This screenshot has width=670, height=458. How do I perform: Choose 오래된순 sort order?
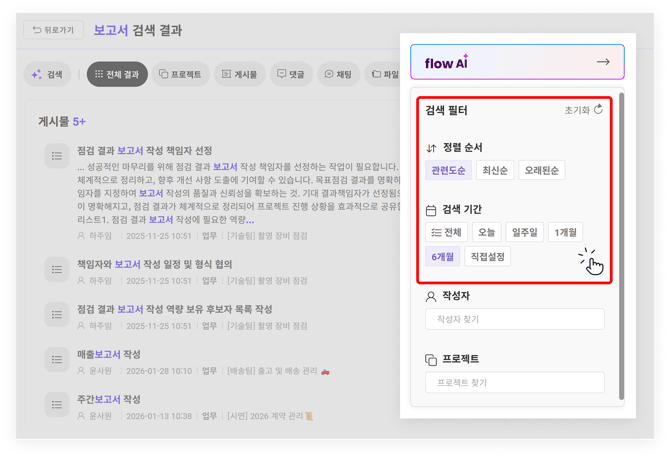542,170
